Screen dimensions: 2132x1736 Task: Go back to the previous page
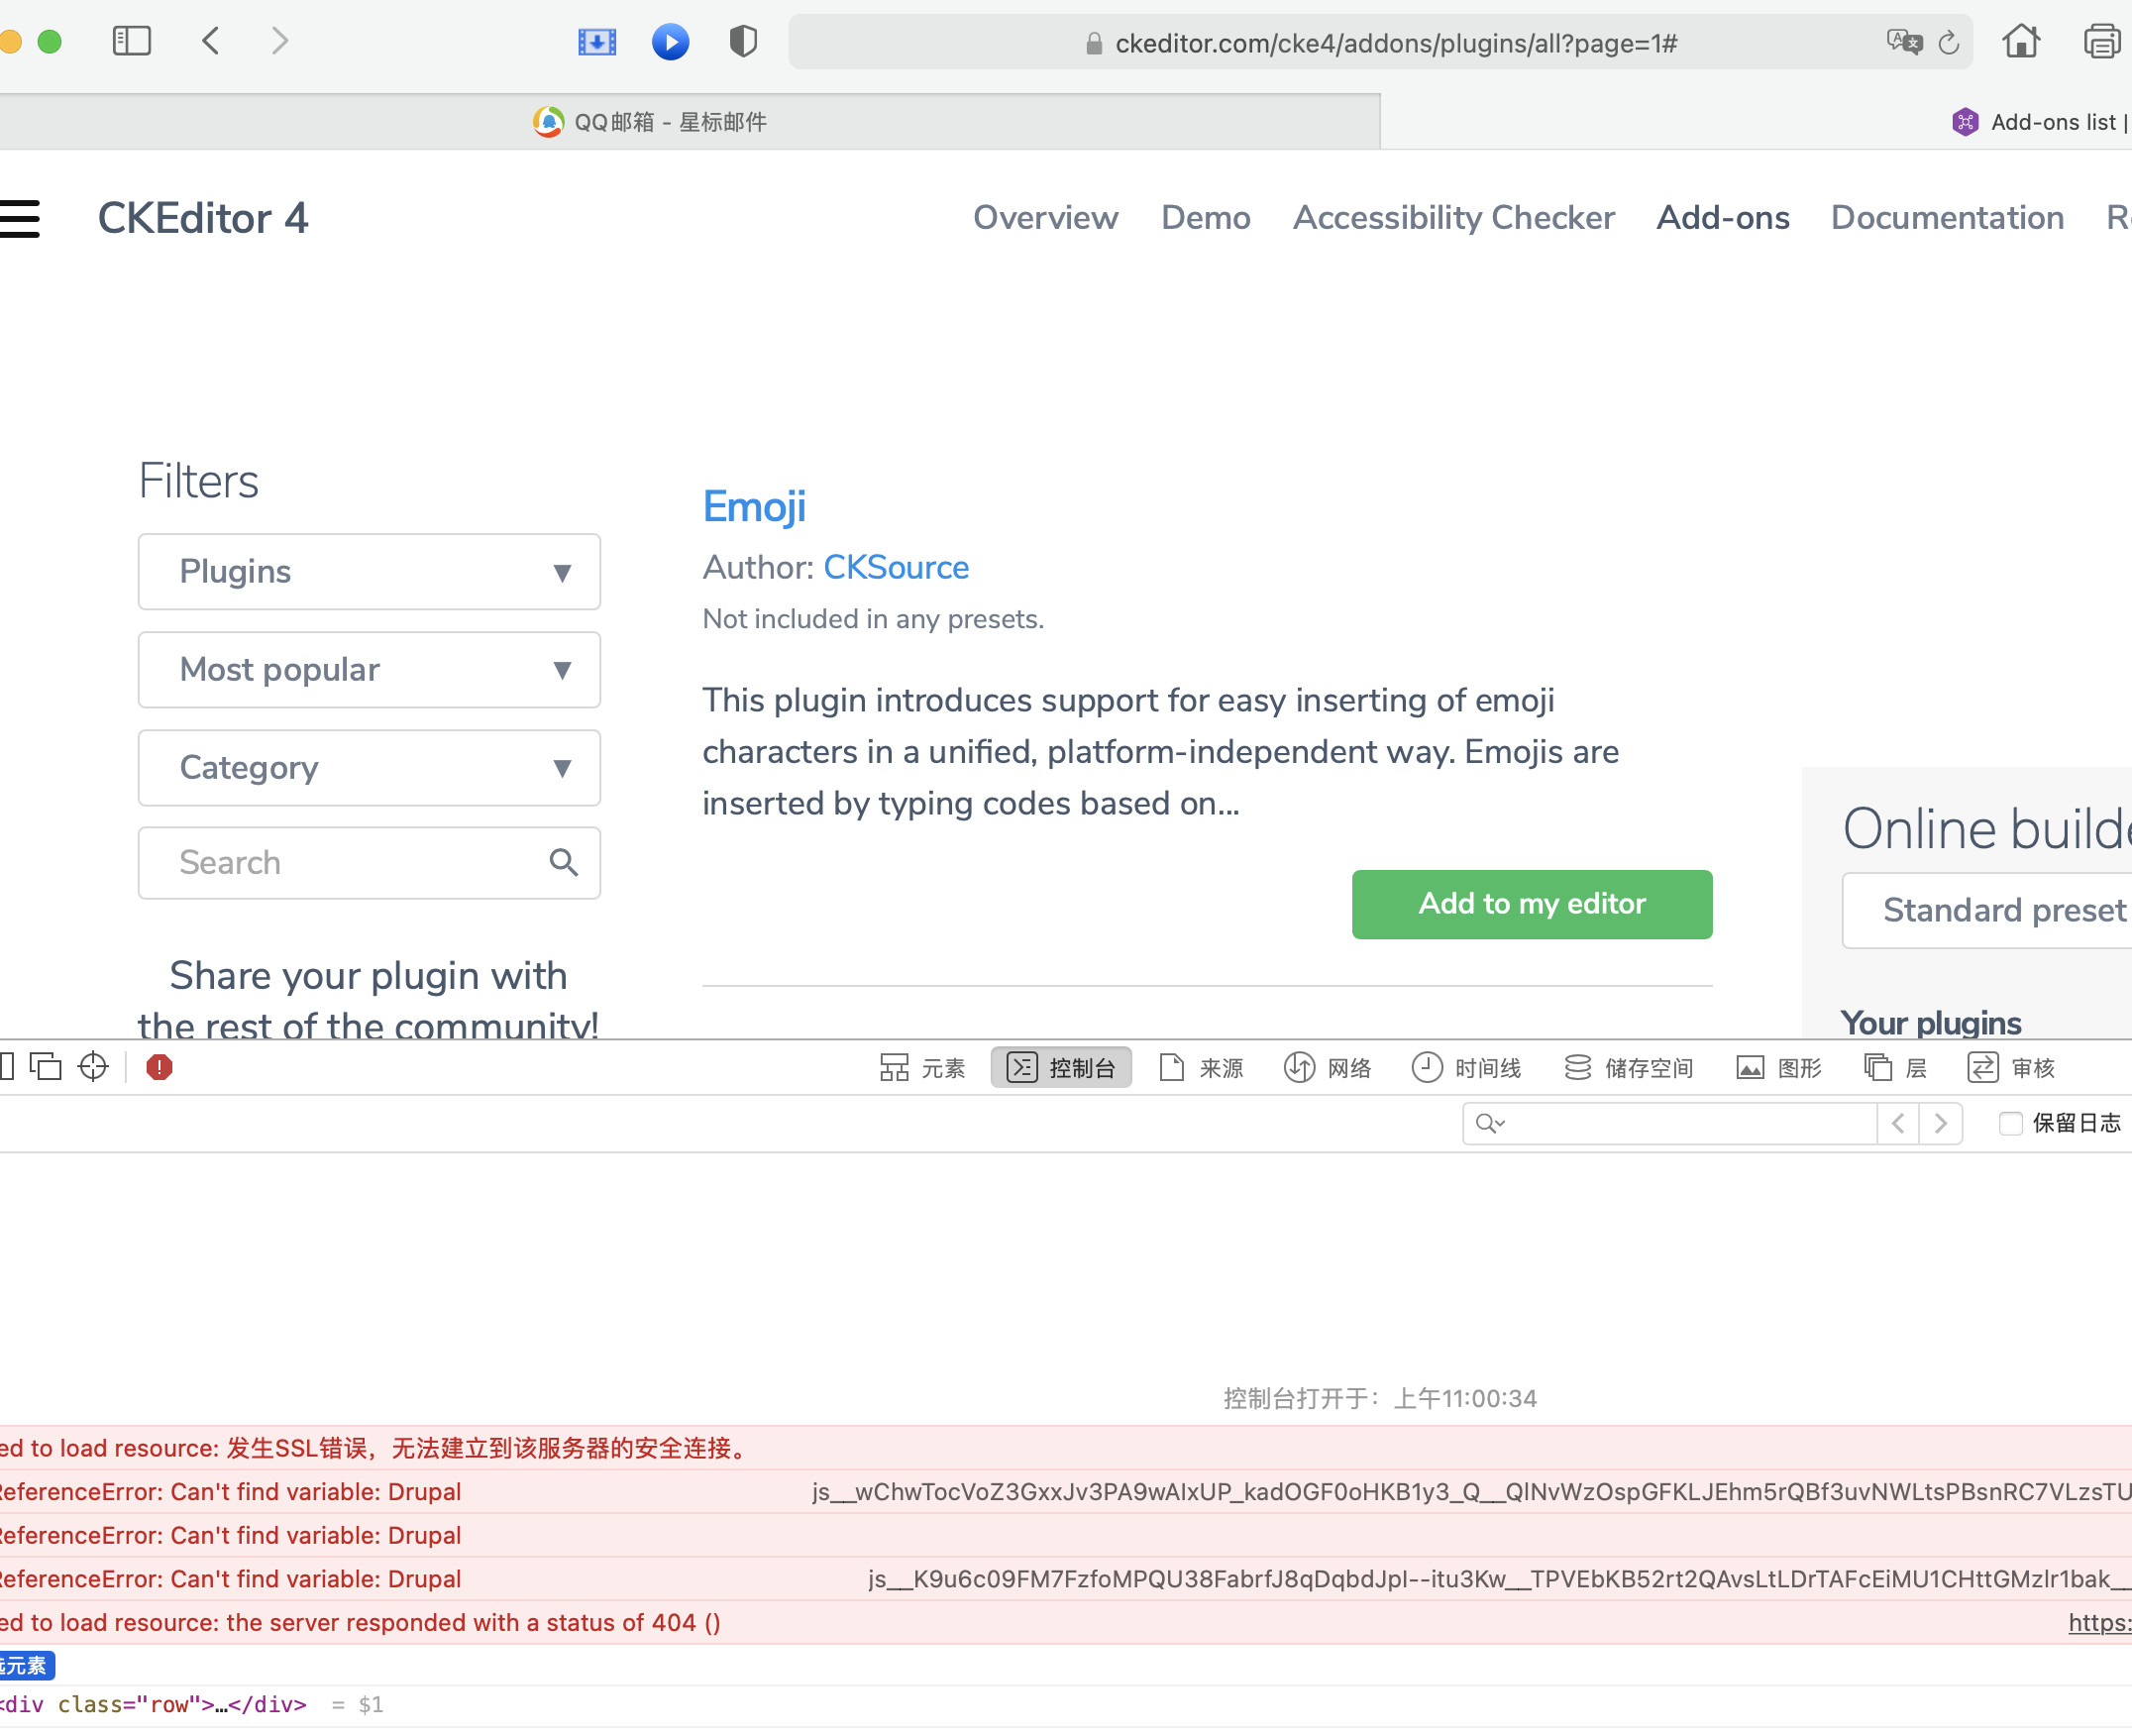210,41
